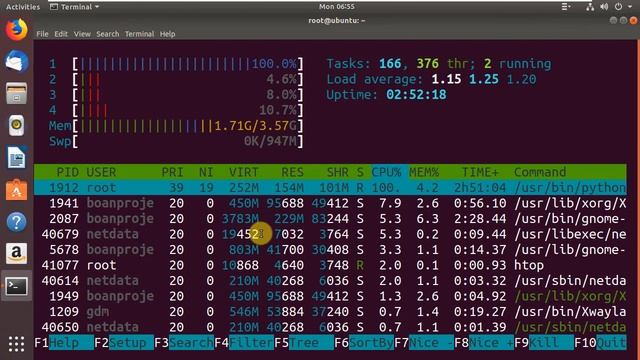
Task: Click the Mem usage meter bar
Action: 188,126
